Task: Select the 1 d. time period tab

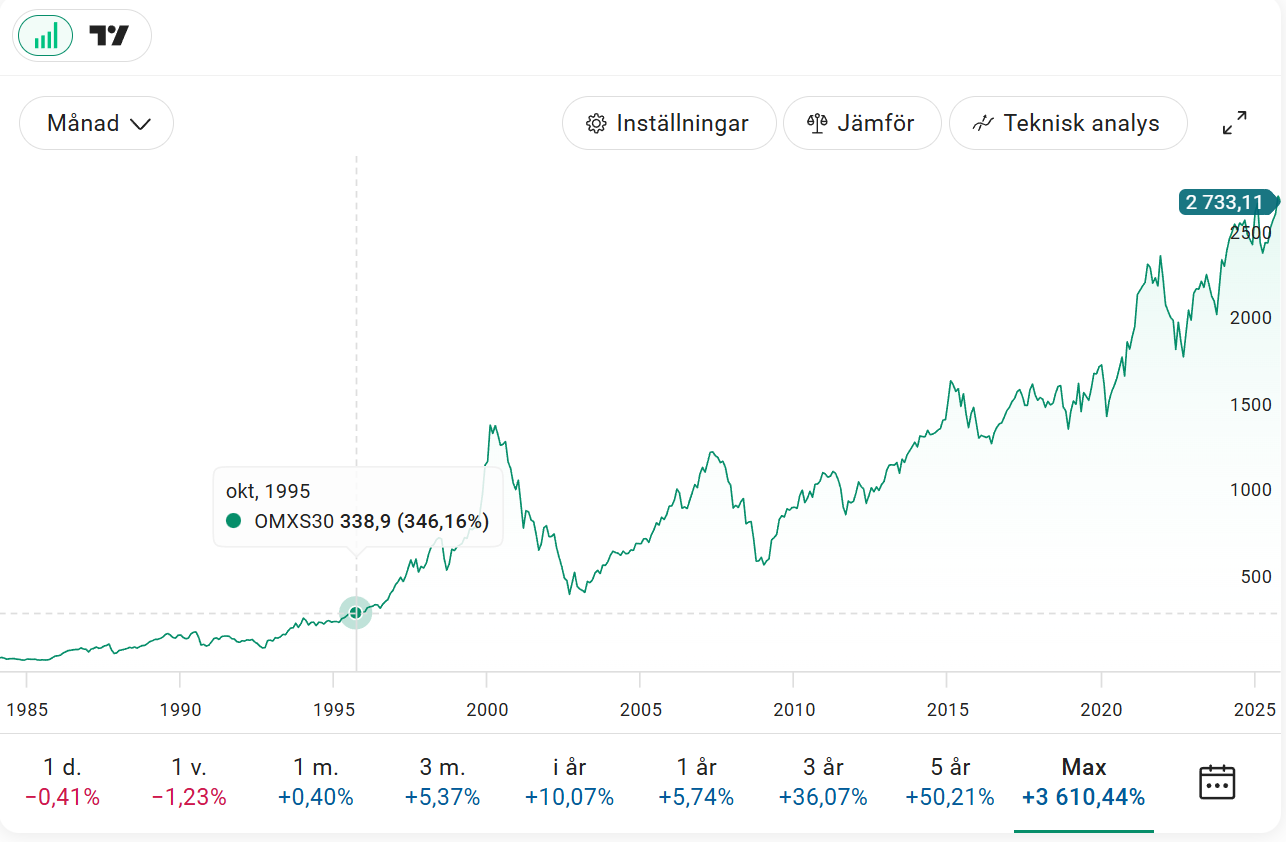Action: (x=62, y=782)
